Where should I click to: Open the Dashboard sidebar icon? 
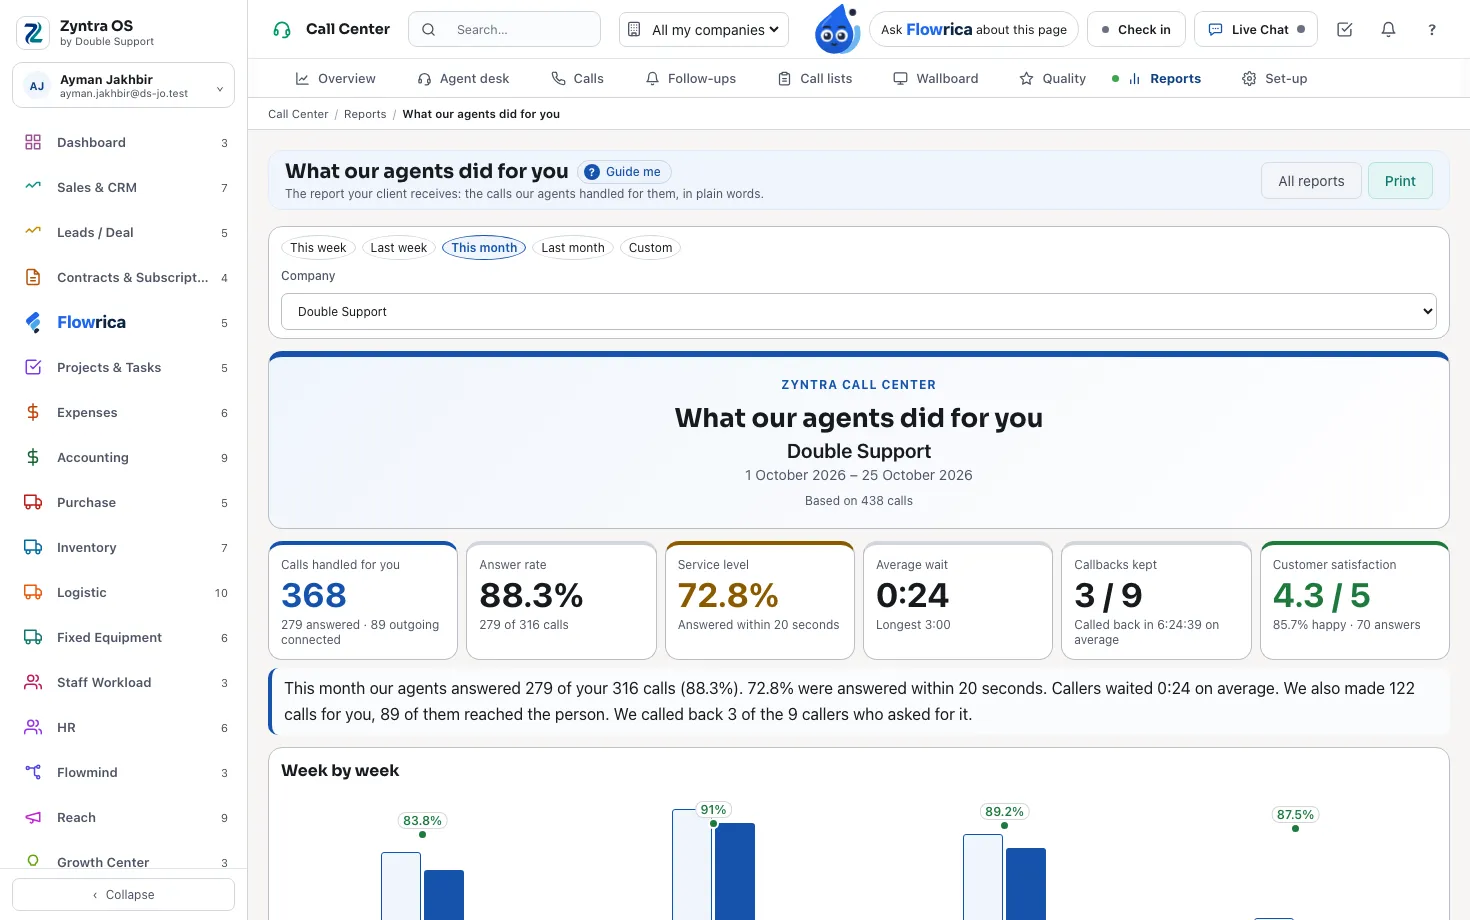click(33, 142)
